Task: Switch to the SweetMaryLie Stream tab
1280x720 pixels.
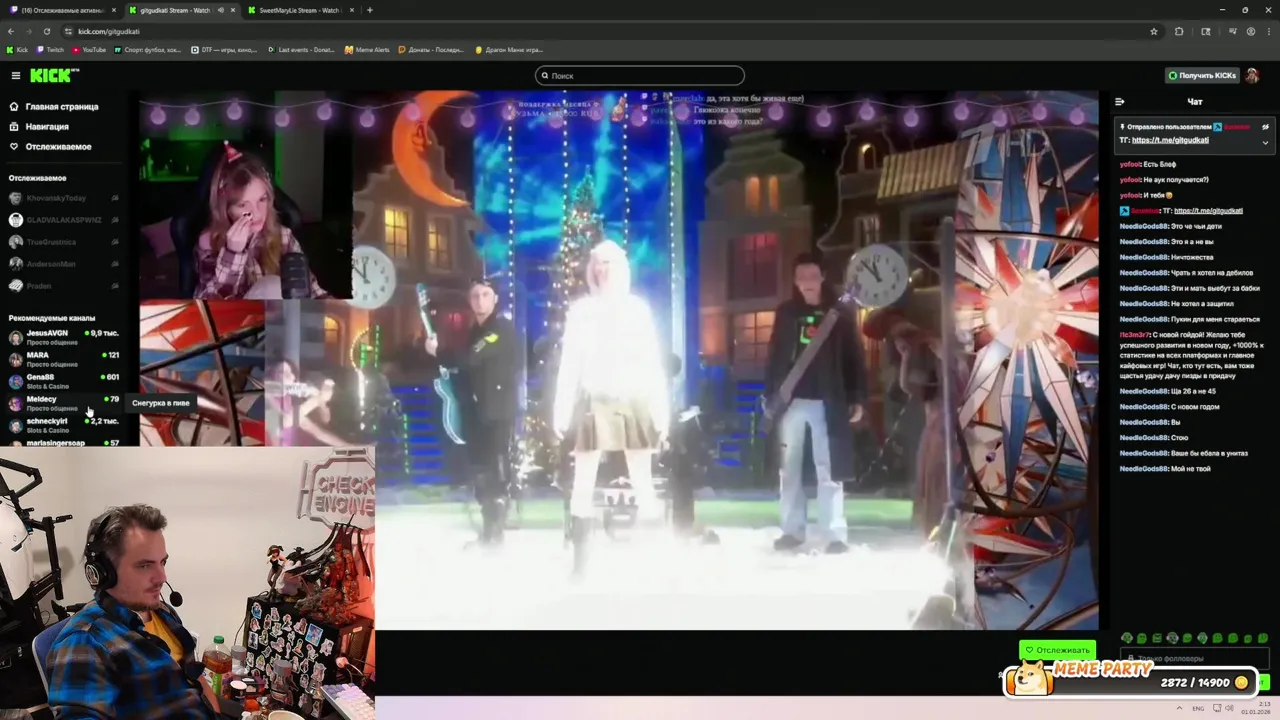Action: [300, 10]
